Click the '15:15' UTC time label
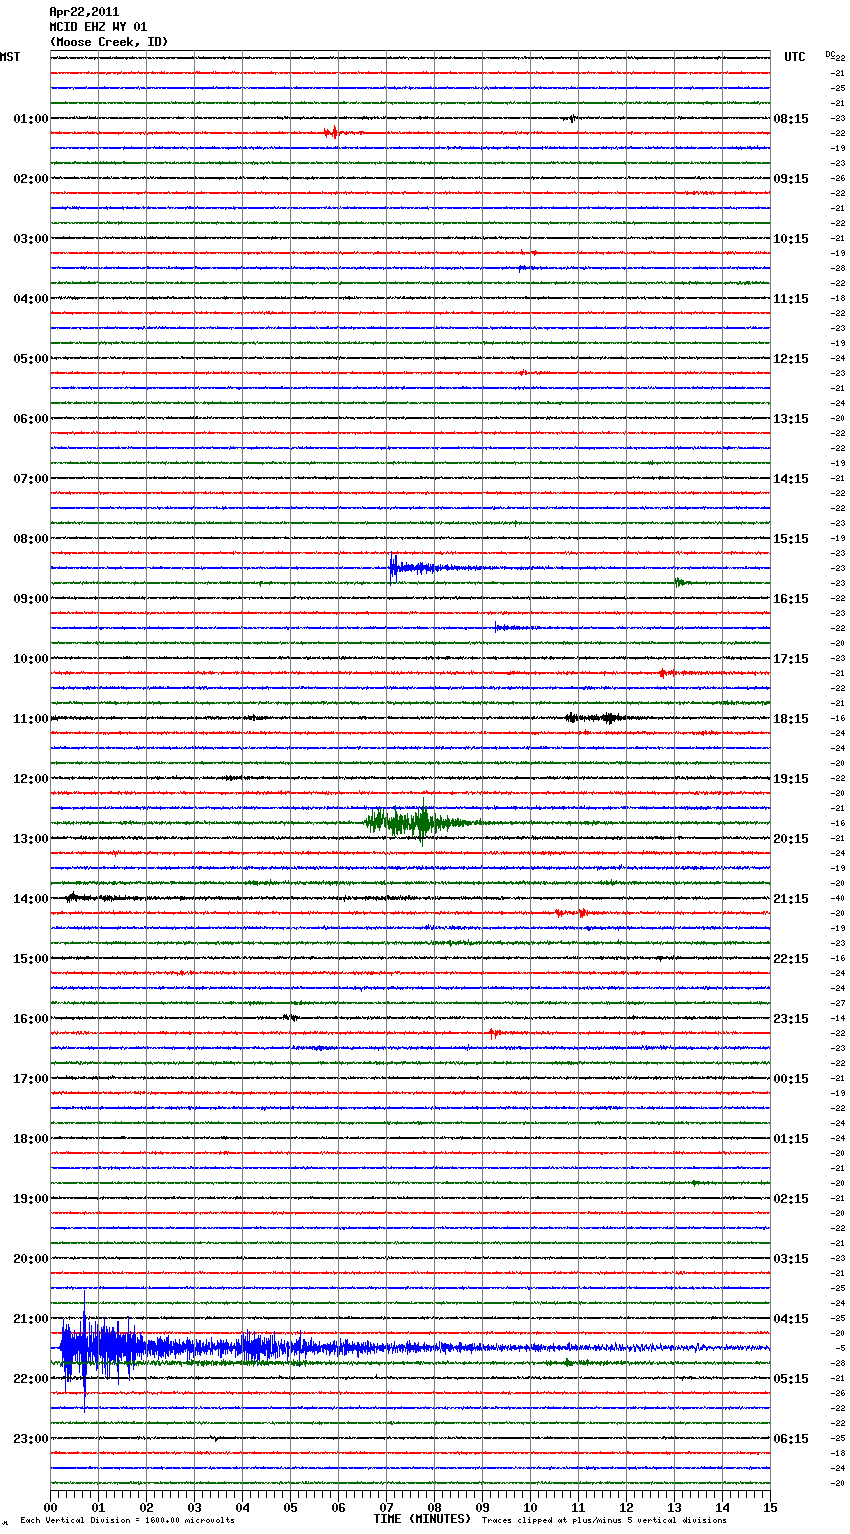 pyautogui.click(x=791, y=539)
